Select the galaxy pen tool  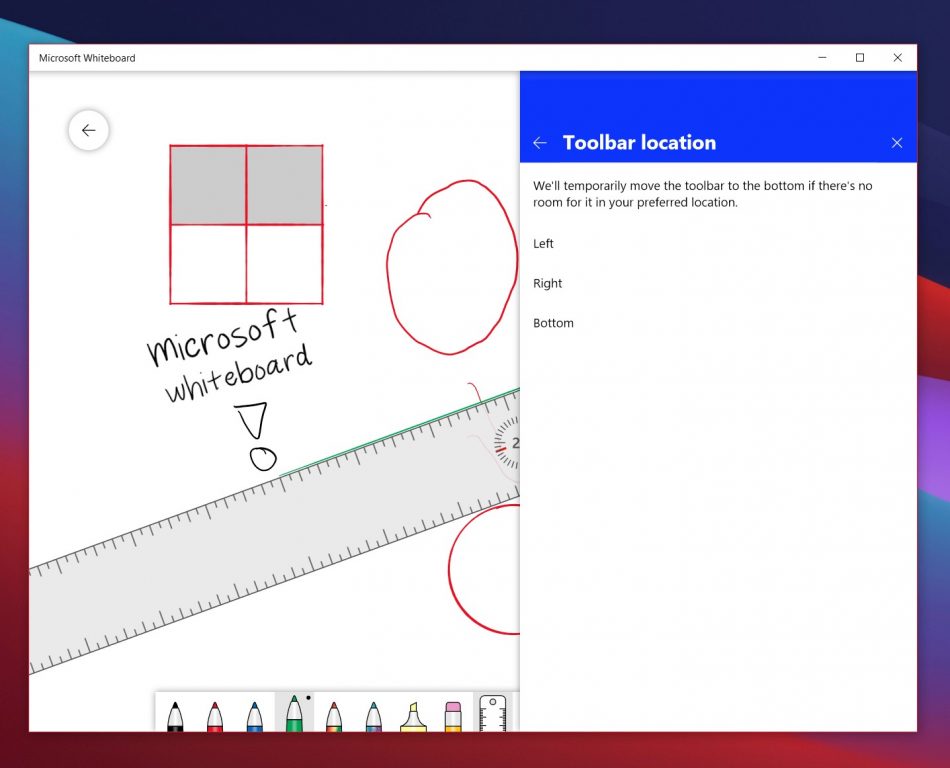click(x=374, y=715)
